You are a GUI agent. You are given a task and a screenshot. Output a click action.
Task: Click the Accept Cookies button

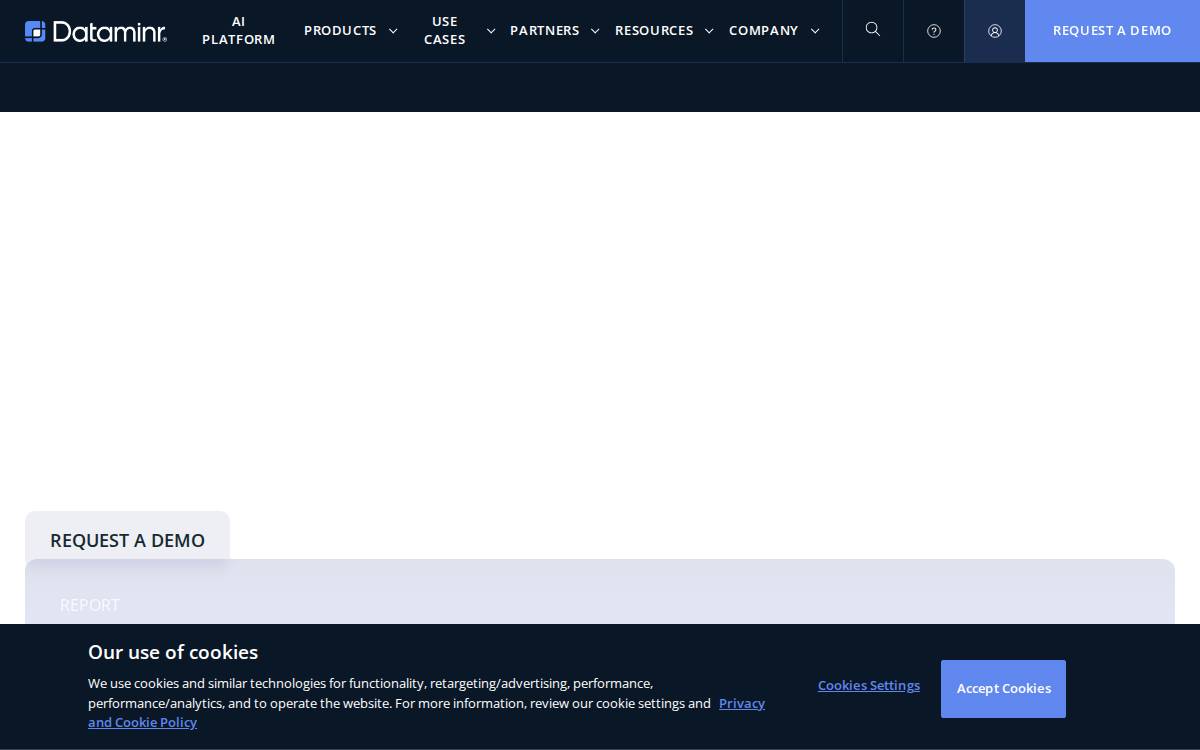click(1003, 688)
